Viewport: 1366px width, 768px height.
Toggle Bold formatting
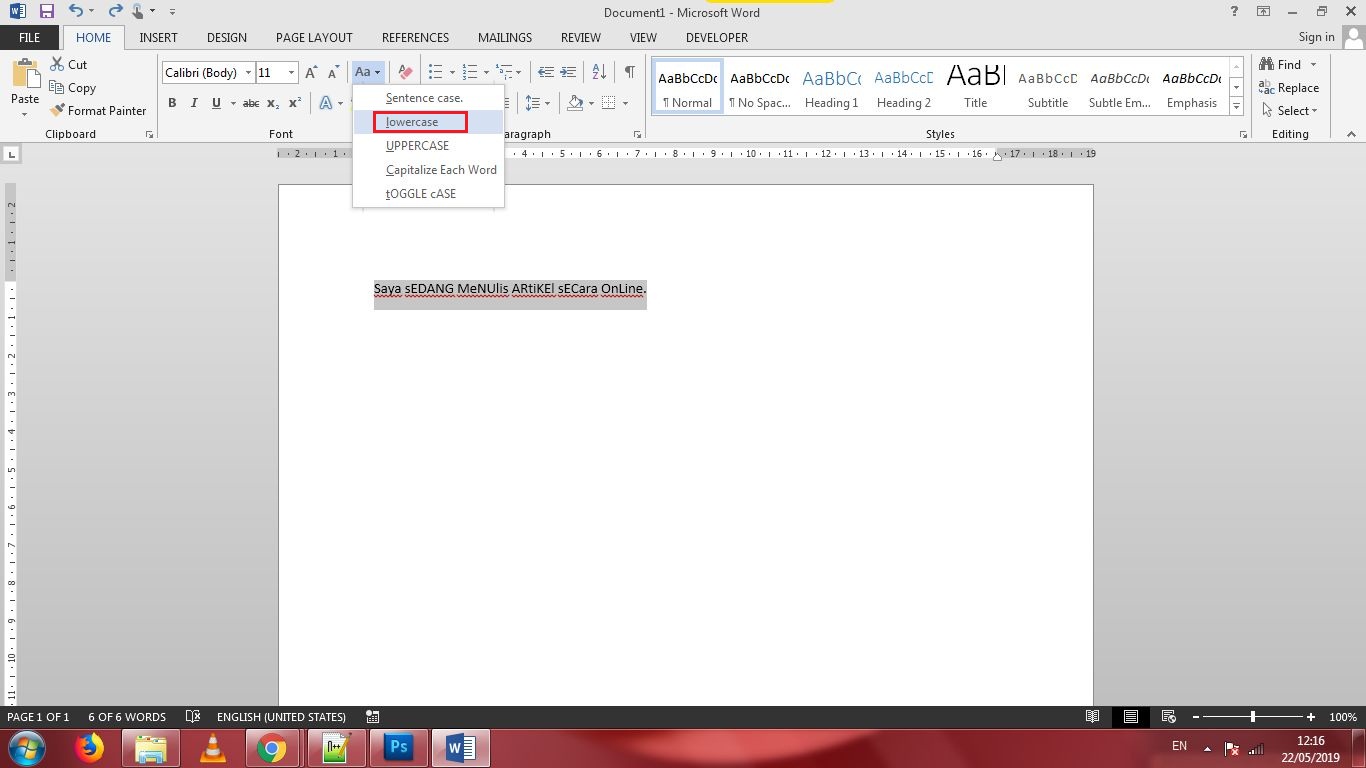(171, 102)
